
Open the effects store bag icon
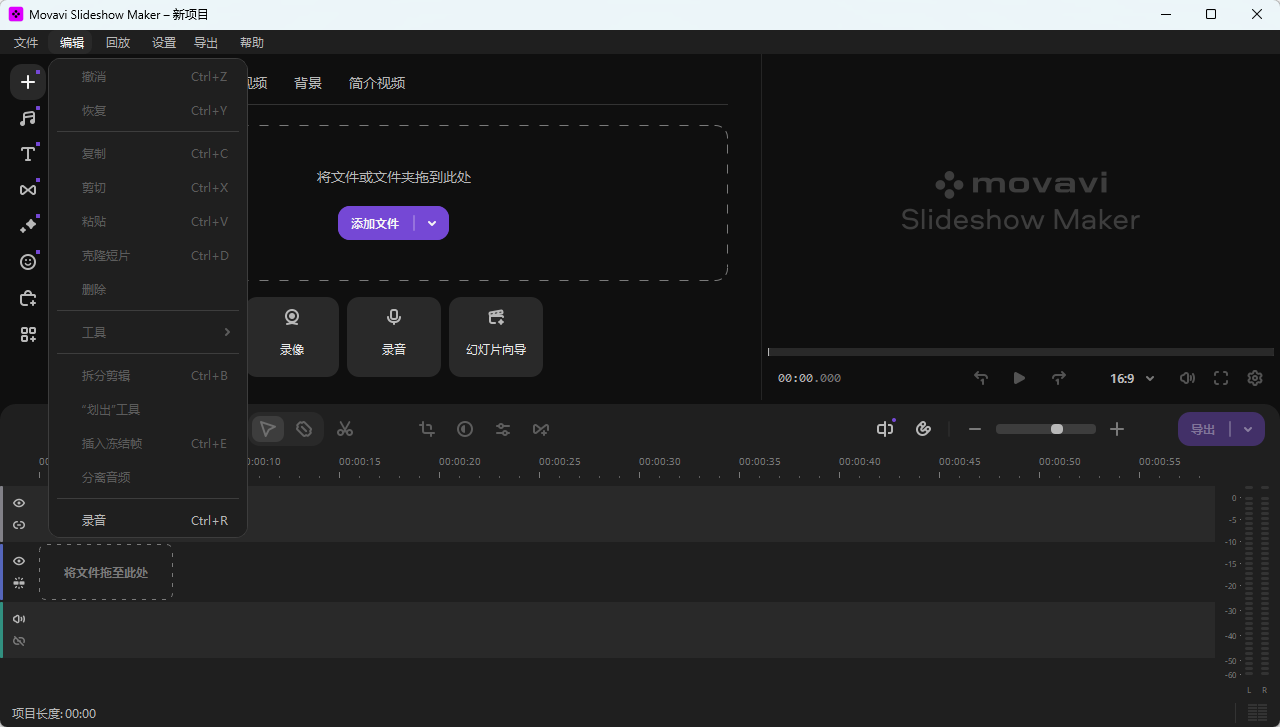(28, 298)
